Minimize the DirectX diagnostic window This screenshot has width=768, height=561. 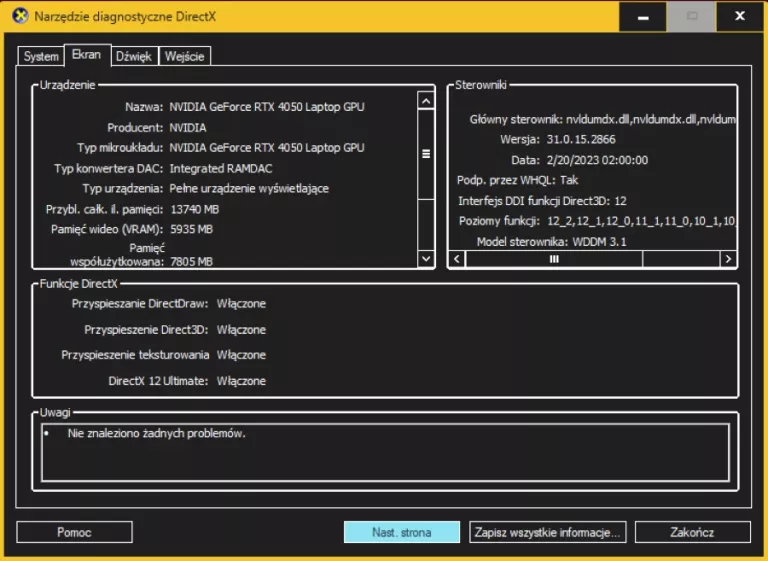coord(643,17)
